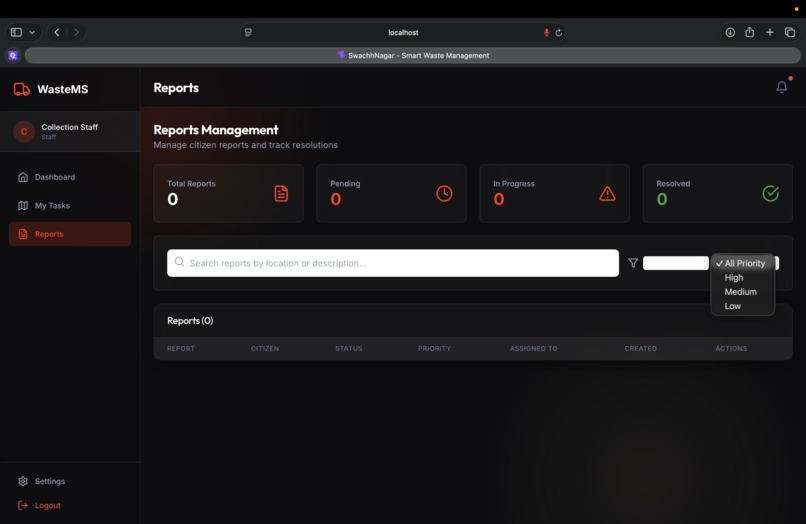This screenshot has width=806, height=524.
Task: Reload the localhost page
Action: click(x=559, y=33)
